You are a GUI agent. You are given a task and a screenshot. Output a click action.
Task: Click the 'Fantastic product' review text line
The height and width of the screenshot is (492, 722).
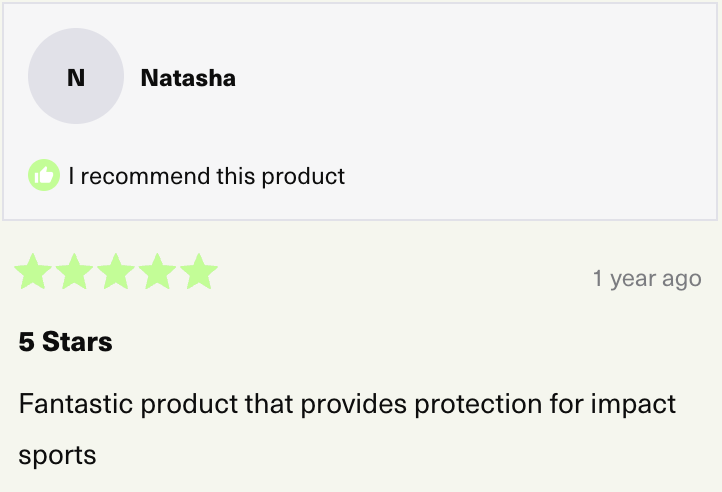347,404
